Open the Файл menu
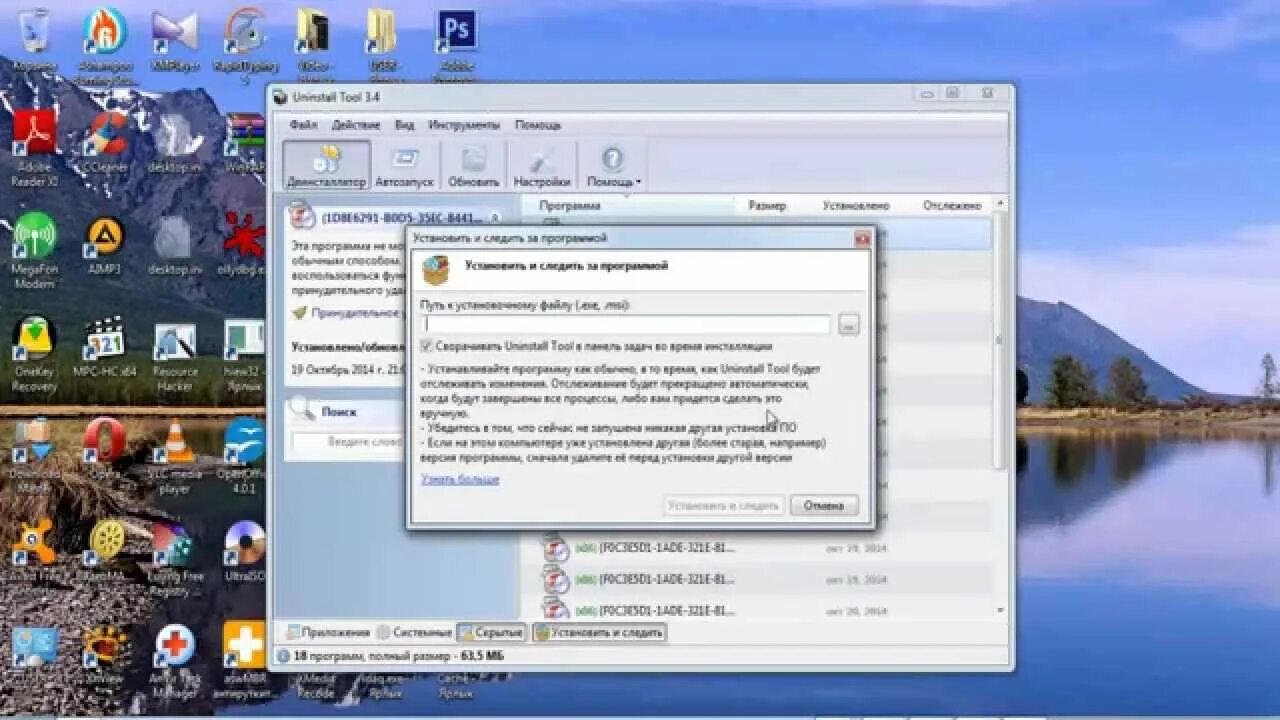Screen dimensions: 1280x720 tap(303, 125)
